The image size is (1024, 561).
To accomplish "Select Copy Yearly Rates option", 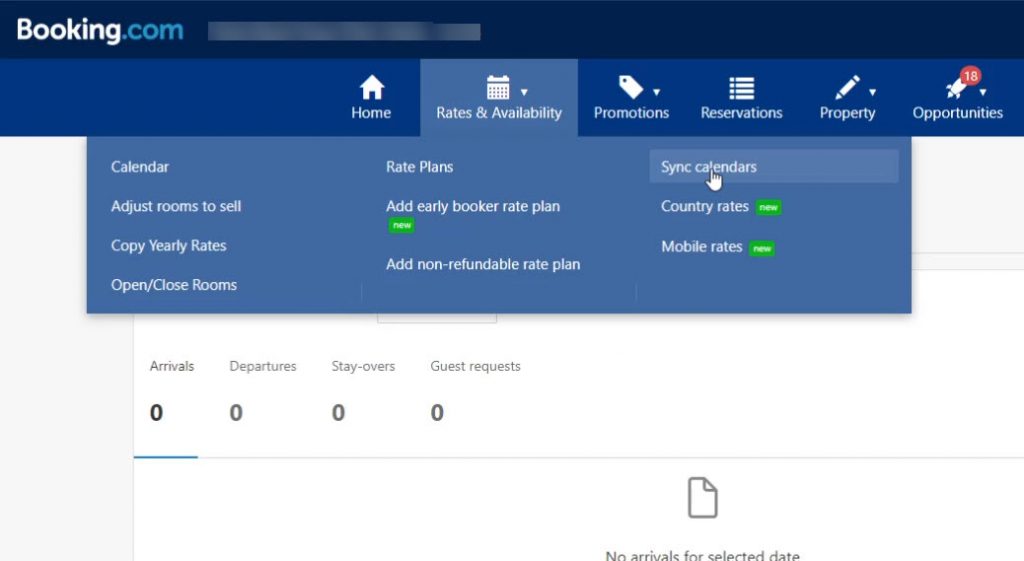I will pos(169,245).
